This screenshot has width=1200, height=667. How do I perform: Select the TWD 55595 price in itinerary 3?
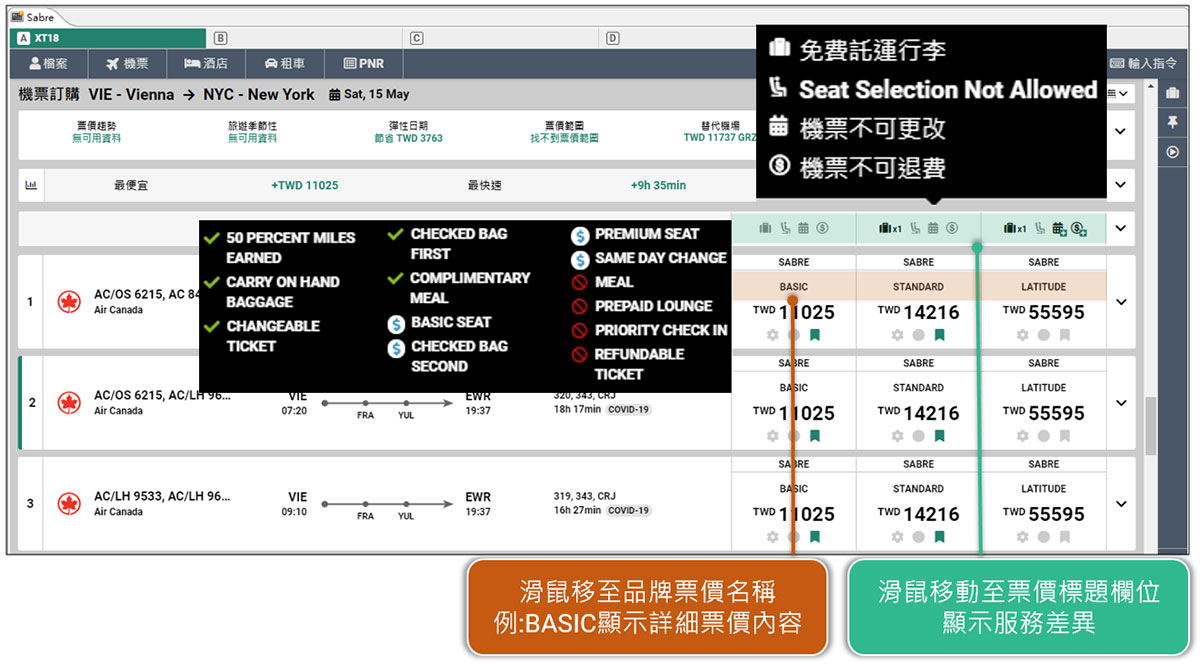pos(1043,514)
